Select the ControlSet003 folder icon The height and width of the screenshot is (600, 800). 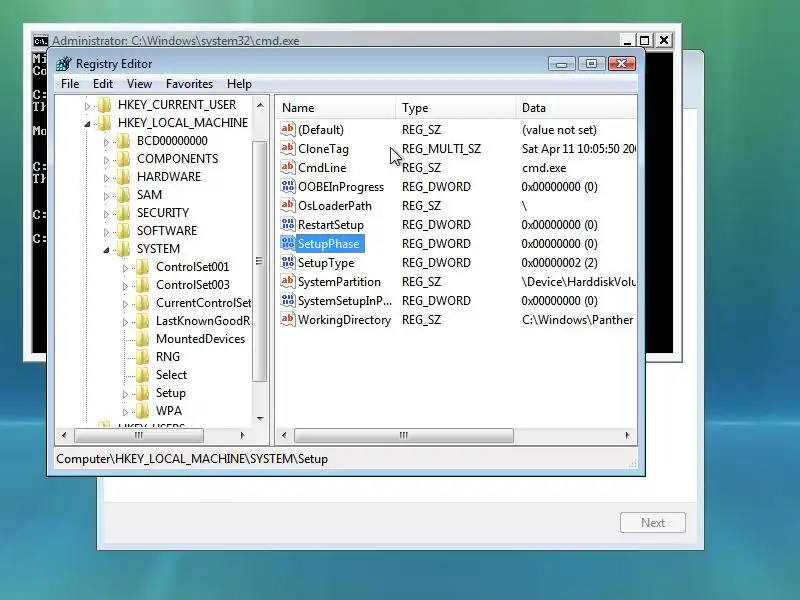pos(143,285)
